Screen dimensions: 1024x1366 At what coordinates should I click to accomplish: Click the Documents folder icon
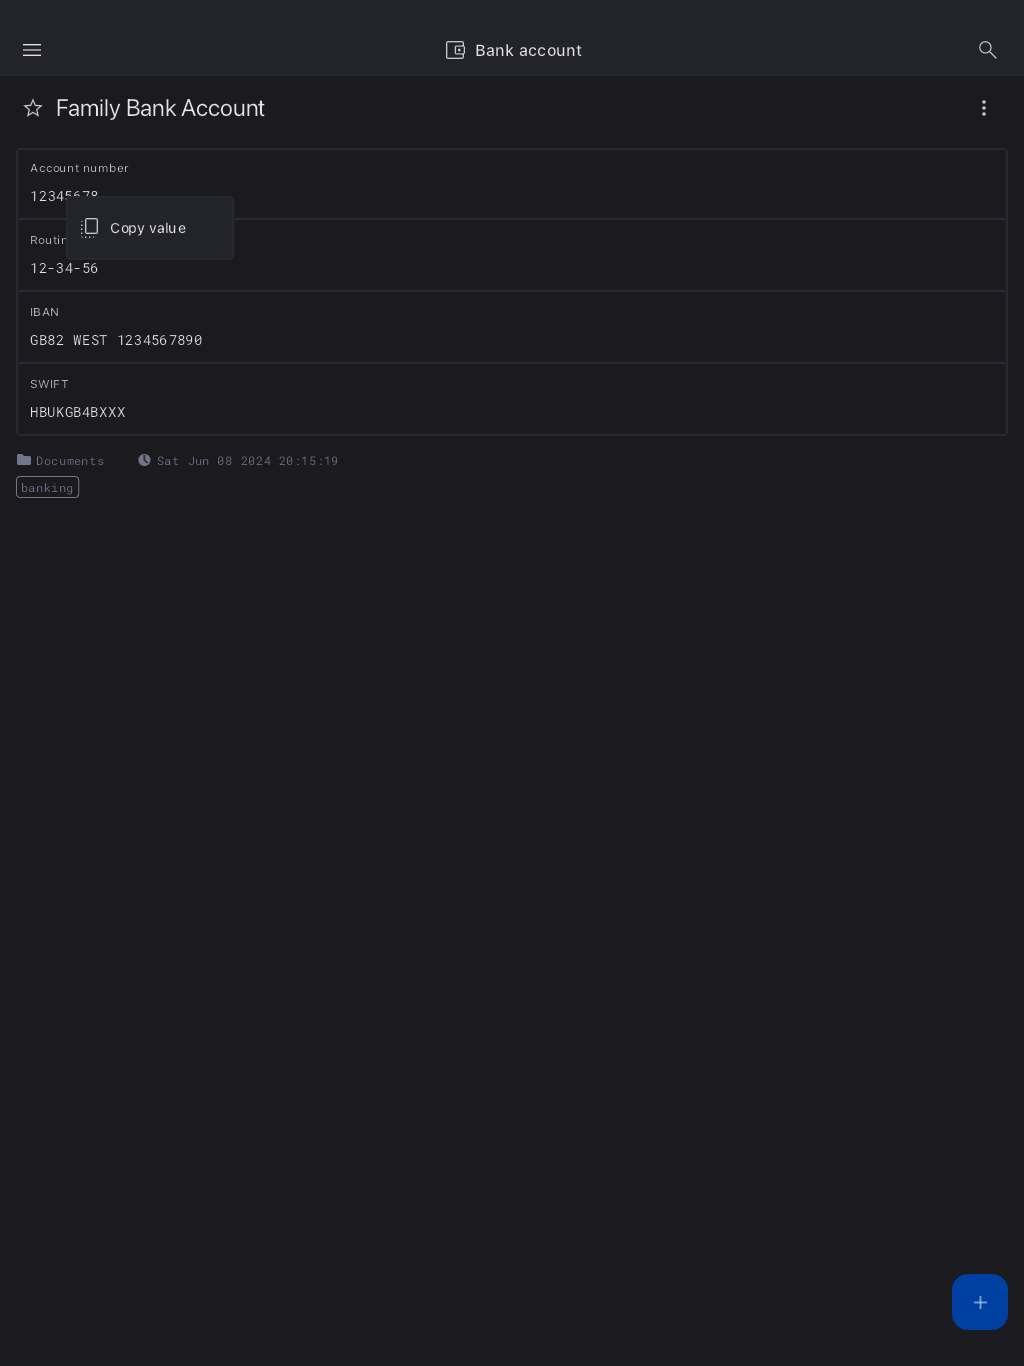(24, 460)
